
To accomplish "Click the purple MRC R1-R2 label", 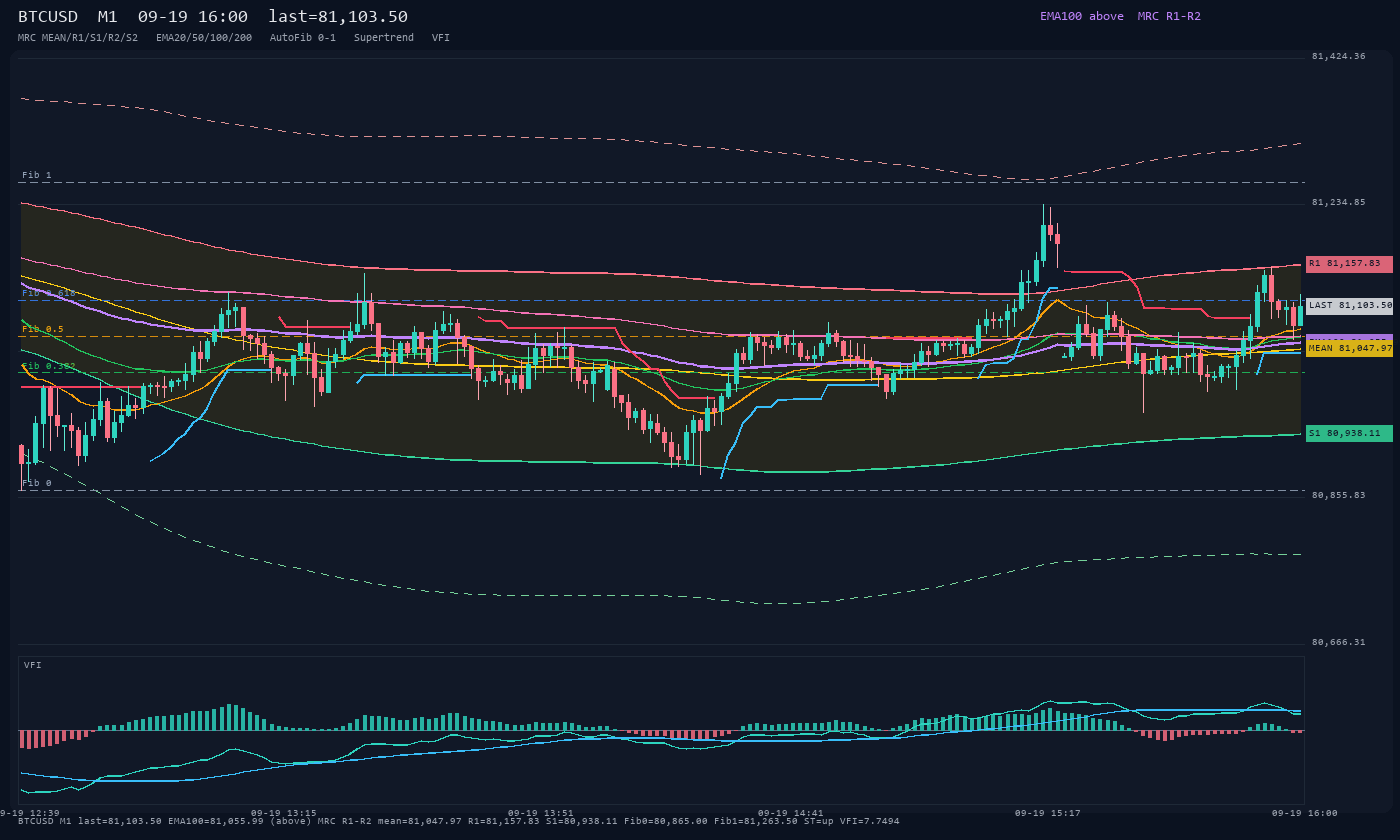I will click(x=1169, y=16).
